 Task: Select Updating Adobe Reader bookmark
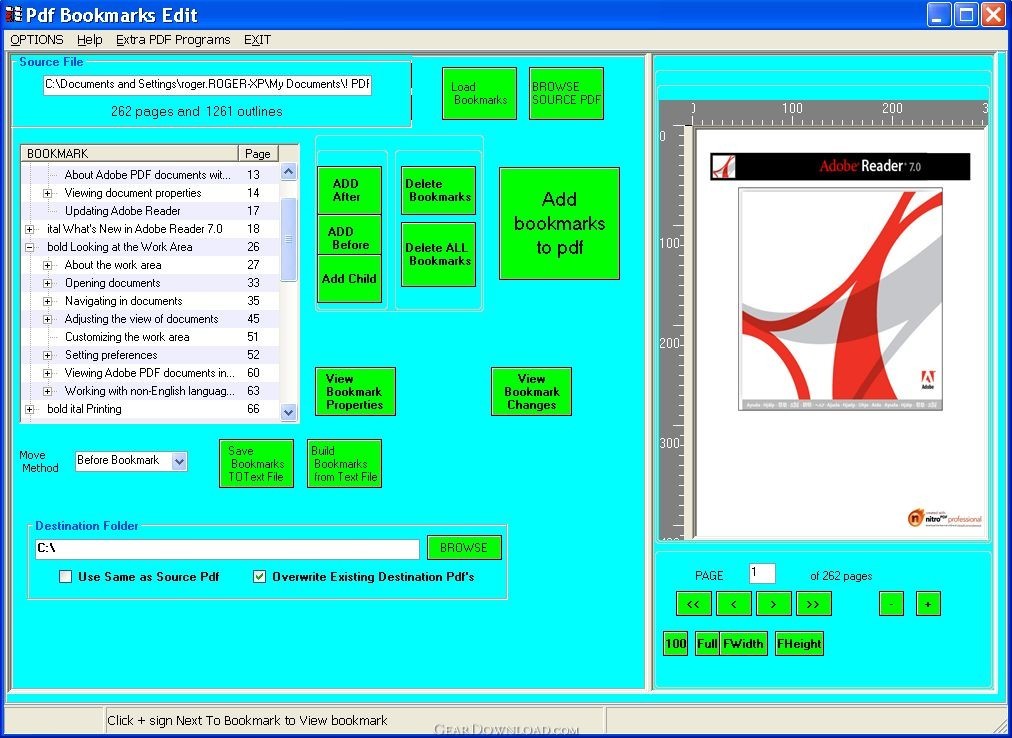point(123,211)
